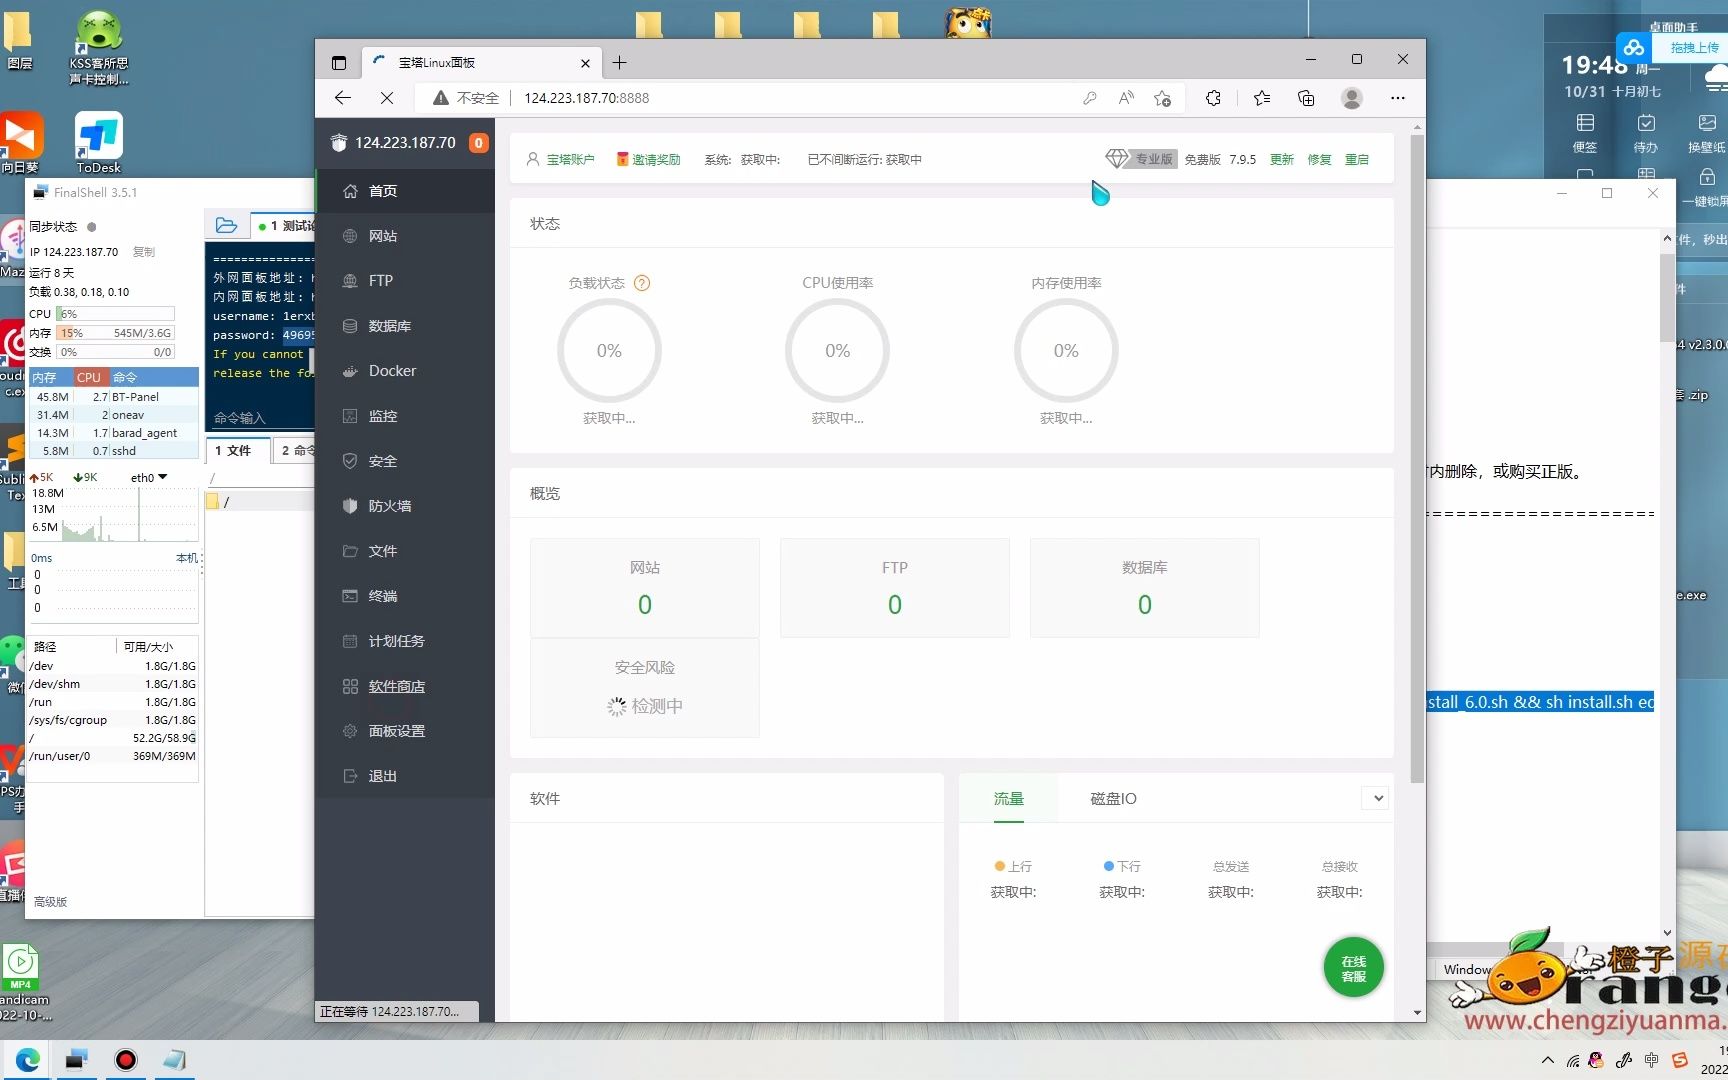1728x1080 pixels.
Task: Stop page loading in the browser toolbar
Action: pyautogui.click(x=387, y=98)
